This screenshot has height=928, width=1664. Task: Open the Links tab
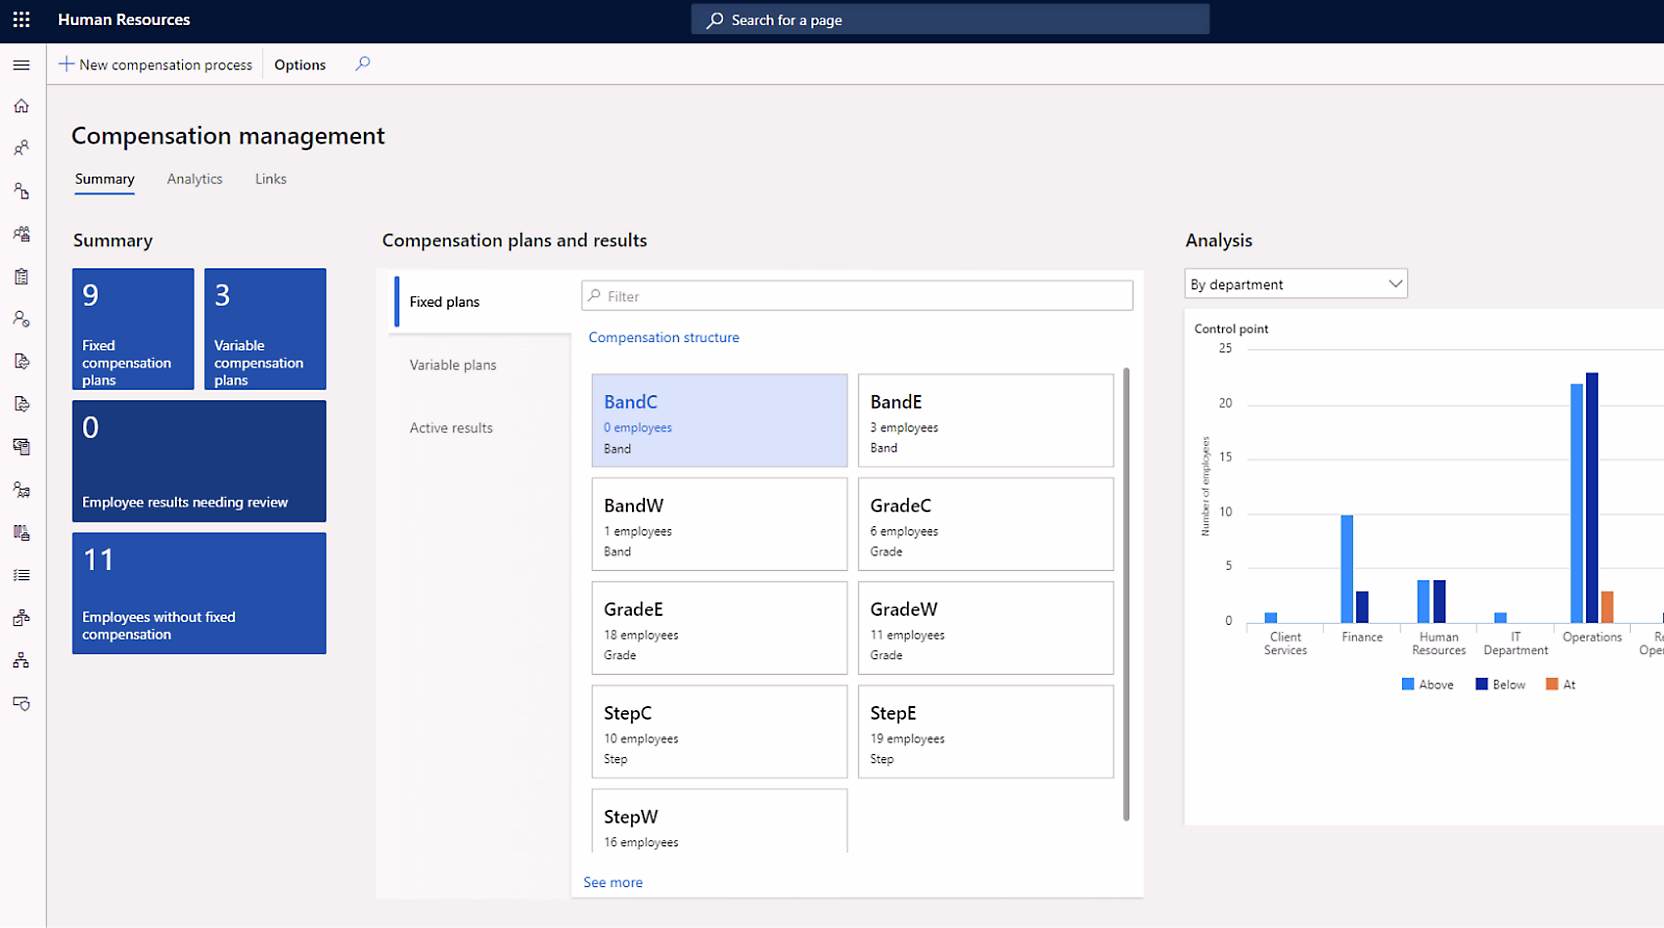pos(270,179)
